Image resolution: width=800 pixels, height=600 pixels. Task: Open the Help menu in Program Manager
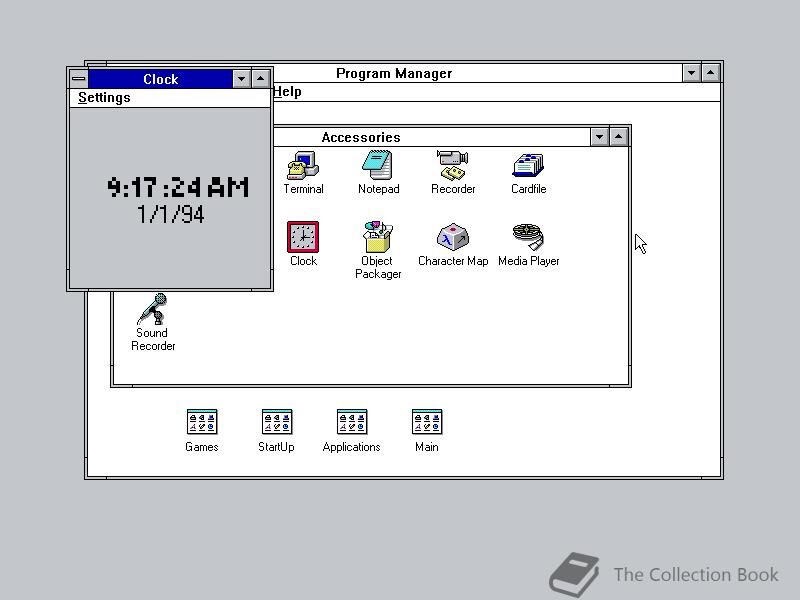[287, 92]
